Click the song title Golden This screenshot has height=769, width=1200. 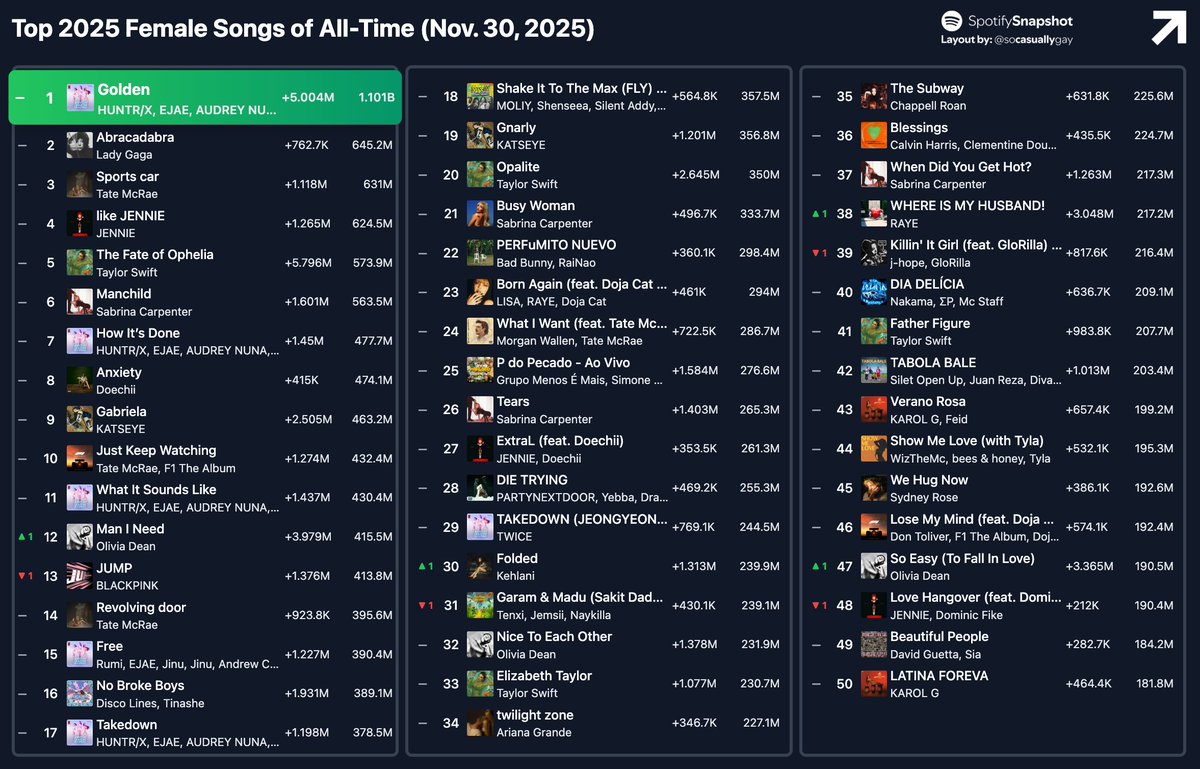[x=124, y=90]
